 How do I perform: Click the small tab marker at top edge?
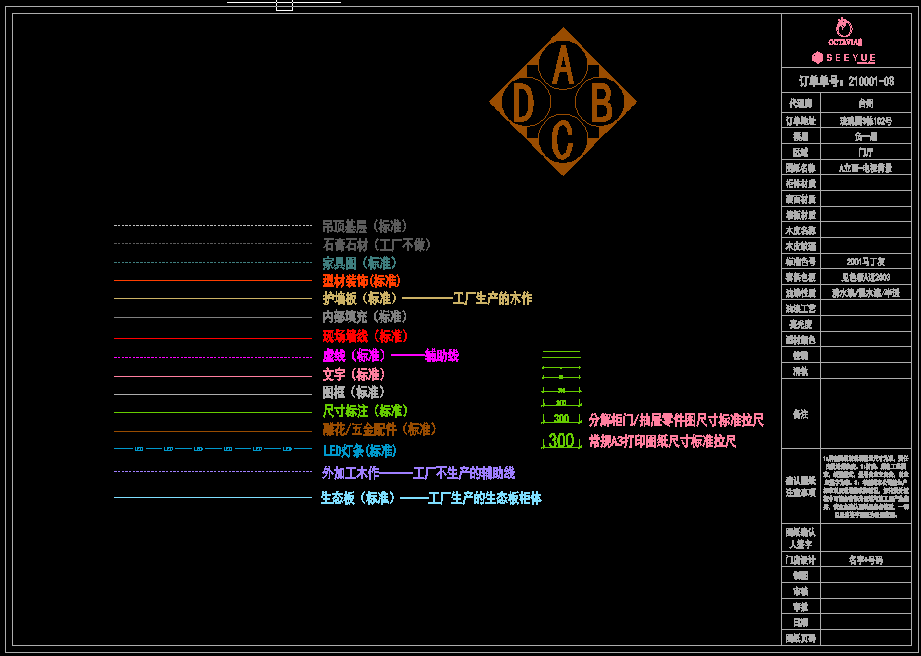[x=284, y=5]
